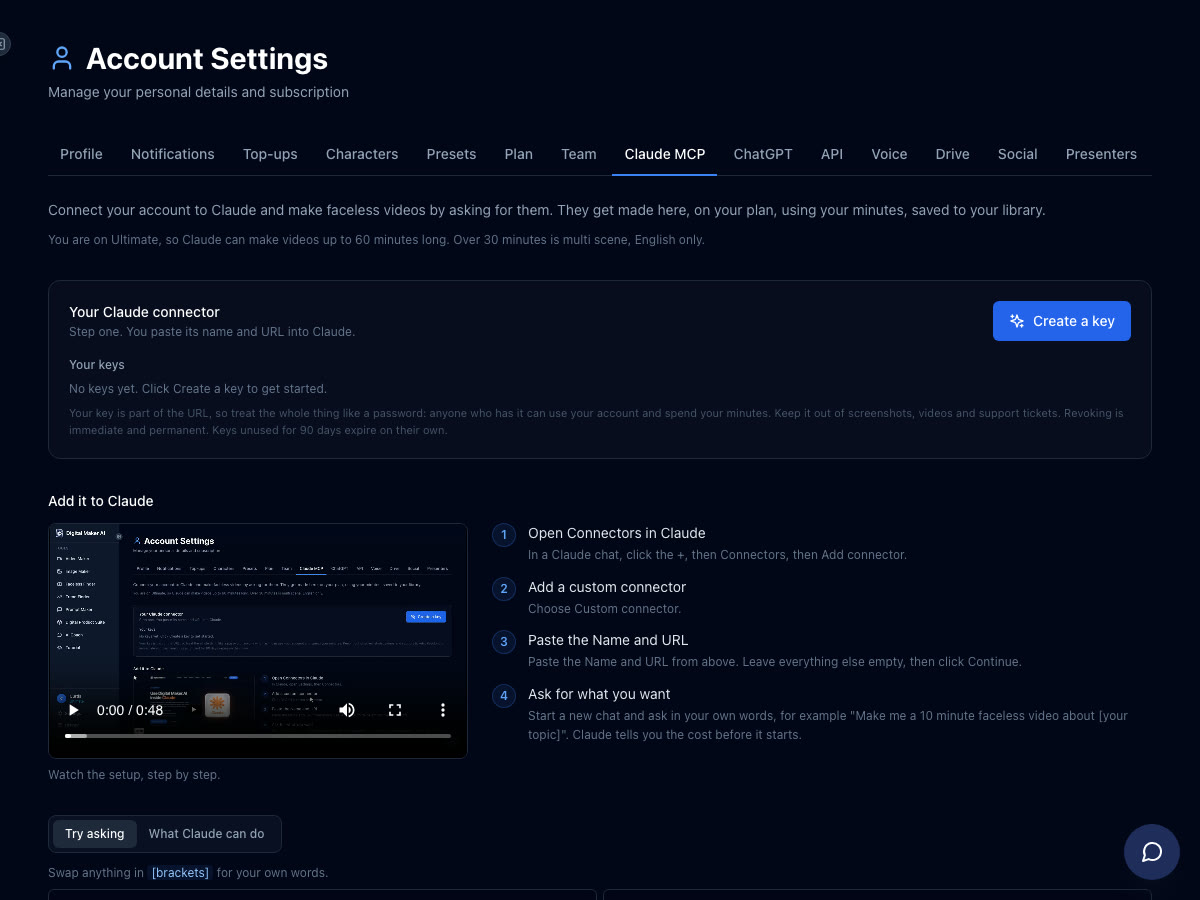
Task: Open the Voice tab
Action: coord(889,154)
